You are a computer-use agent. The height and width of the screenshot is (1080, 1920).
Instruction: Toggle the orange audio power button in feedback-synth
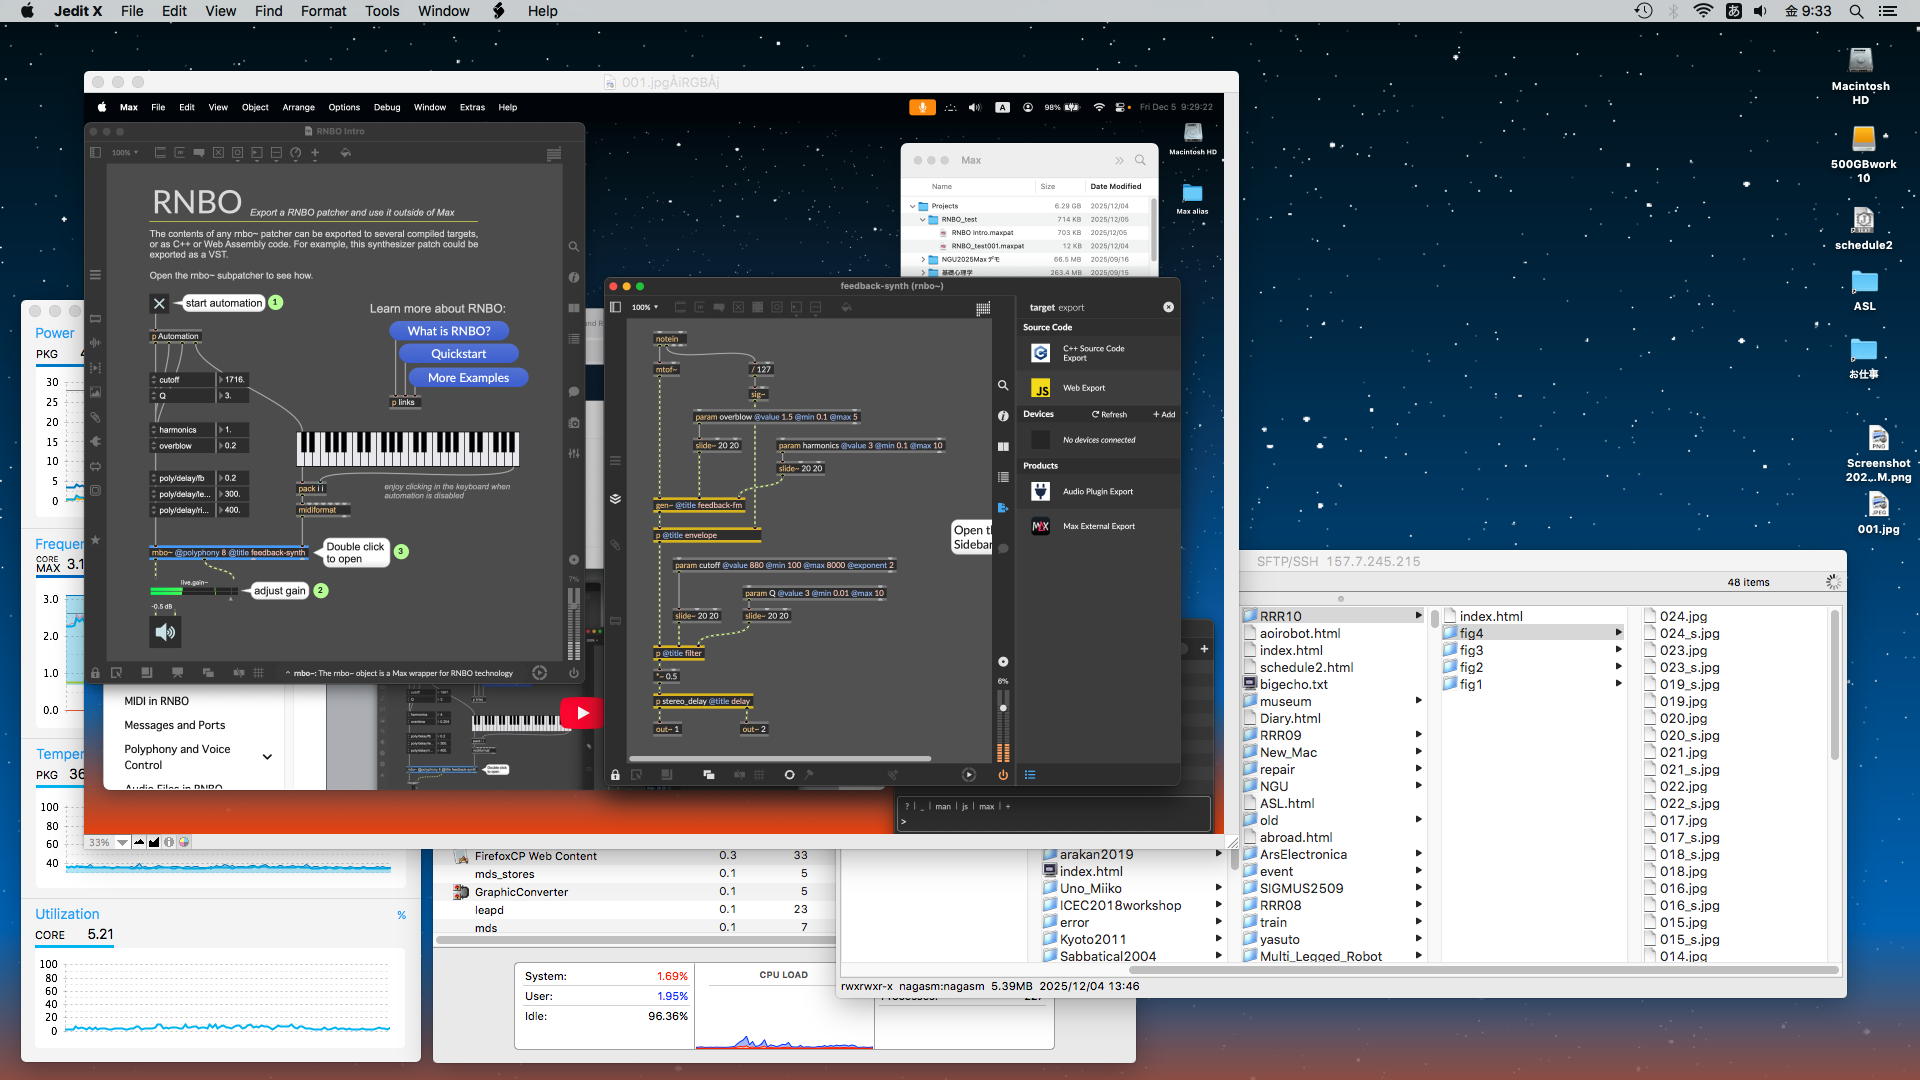1002,775
